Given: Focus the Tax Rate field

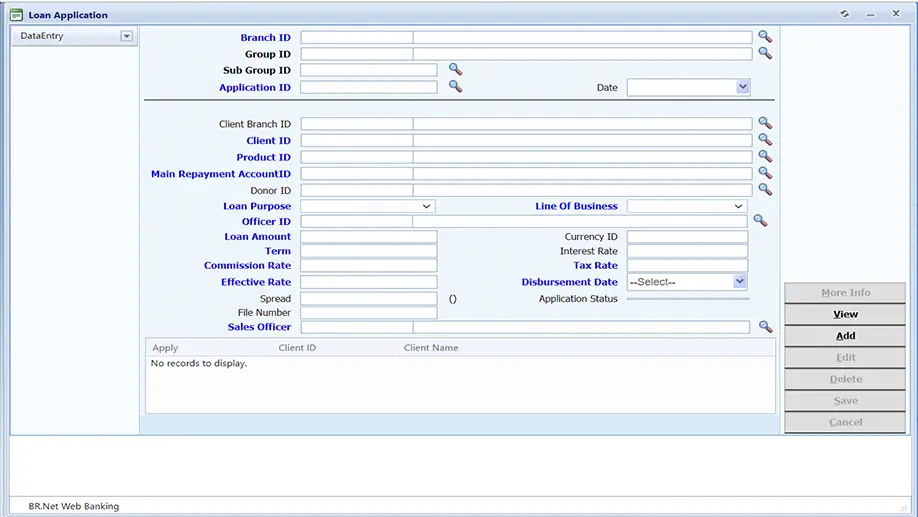Looking at the screenshot, I should click(687, 265).
